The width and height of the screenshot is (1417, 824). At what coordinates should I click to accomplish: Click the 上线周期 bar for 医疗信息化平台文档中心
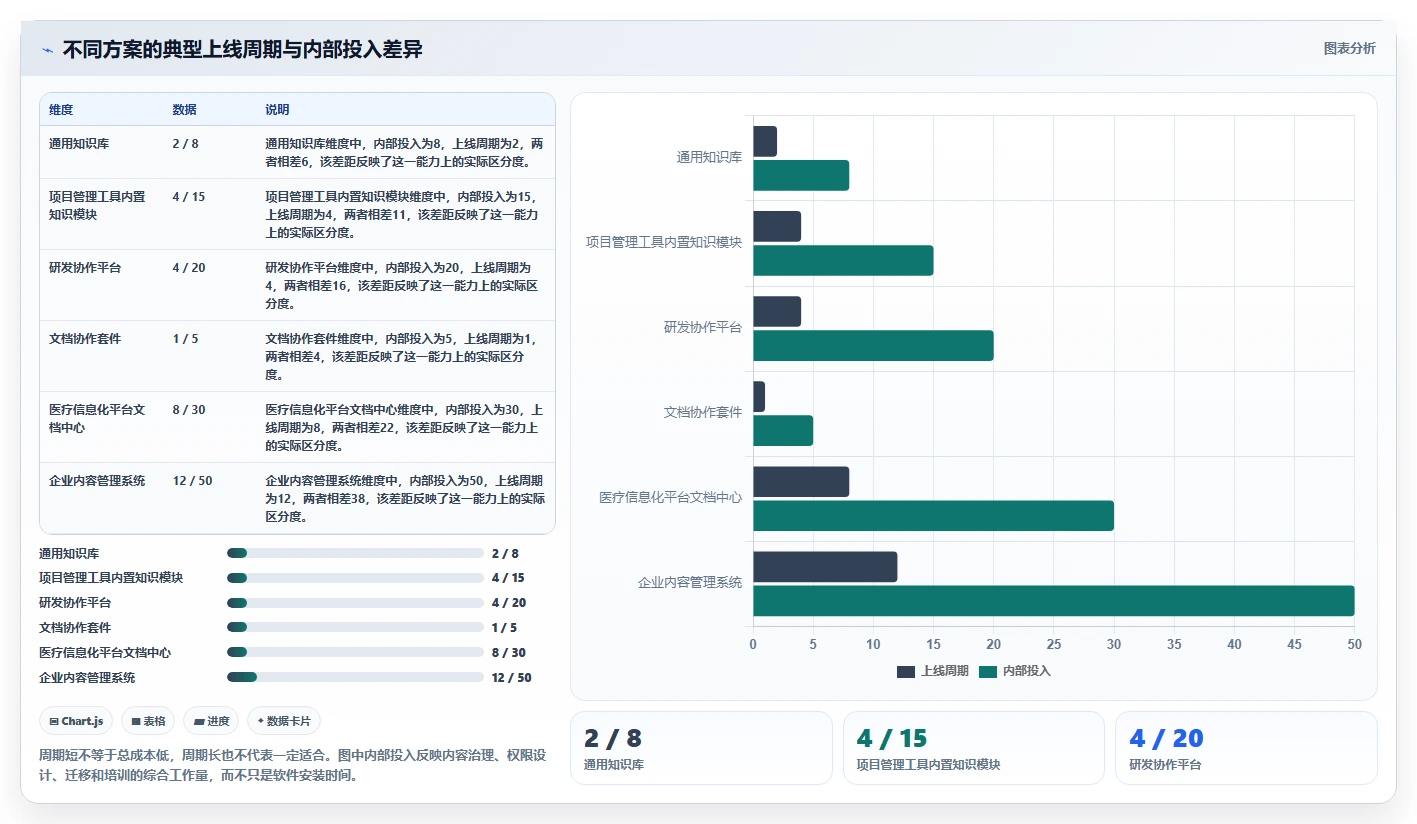tap(801, 481)
